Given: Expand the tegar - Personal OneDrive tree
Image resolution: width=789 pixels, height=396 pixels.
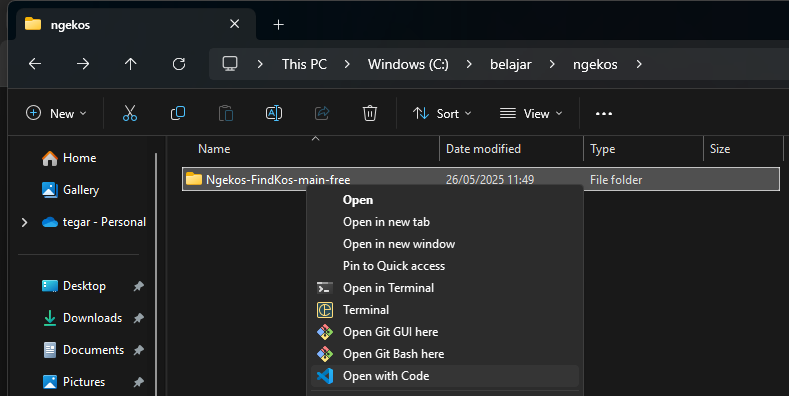Looking at the screenshot, I should click(24, 222).
